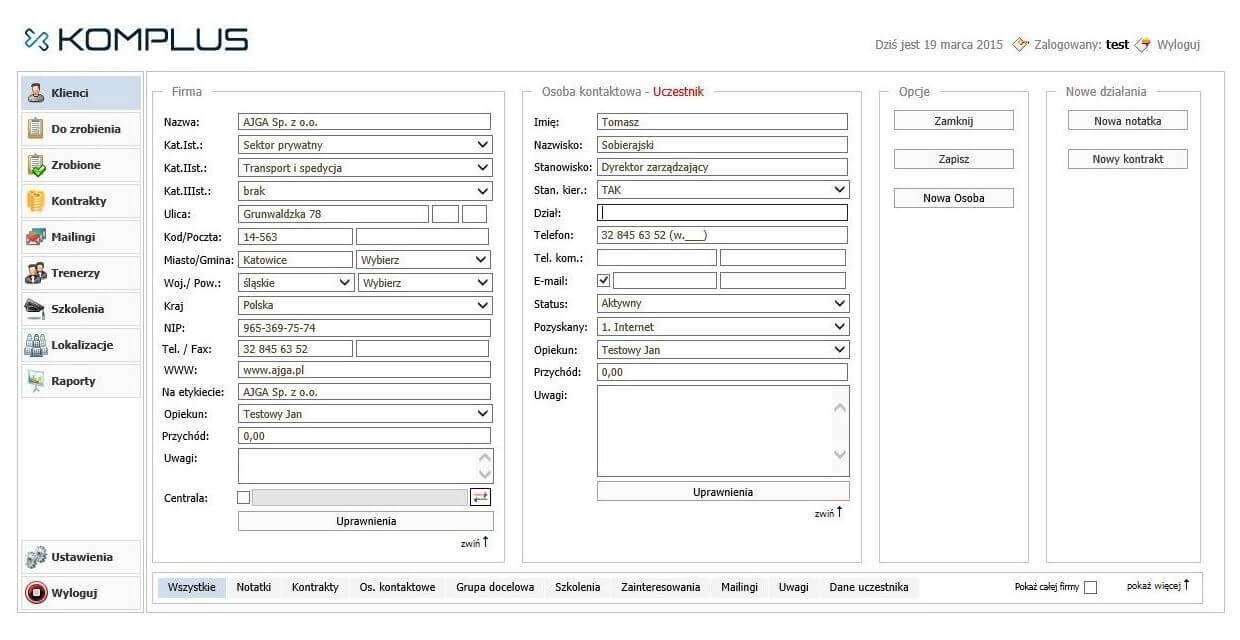The image size is (1240, 640).
Task: Click the Dział input field
Action: point(722,213)
